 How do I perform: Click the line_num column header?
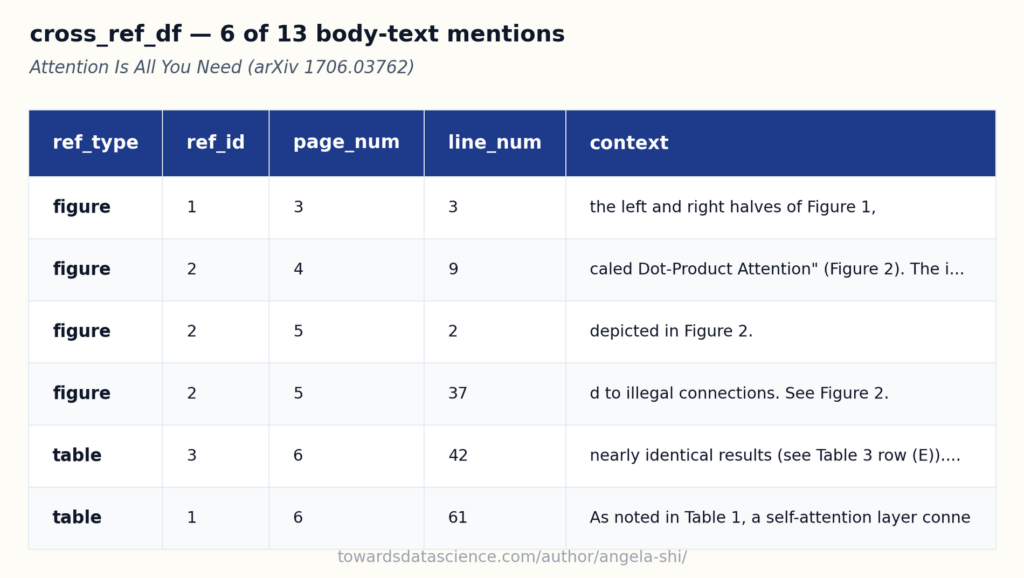pyautogui.click(x=494, y=143)
